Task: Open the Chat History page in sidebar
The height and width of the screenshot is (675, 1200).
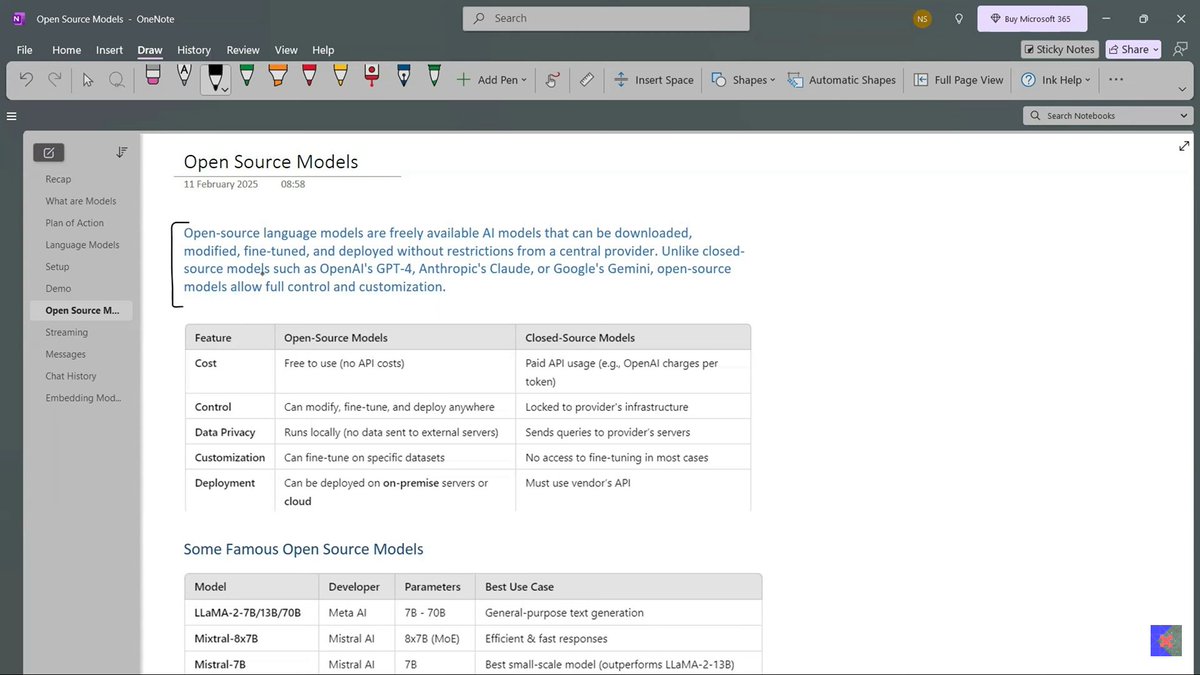Action: click(x=70, y=375)
